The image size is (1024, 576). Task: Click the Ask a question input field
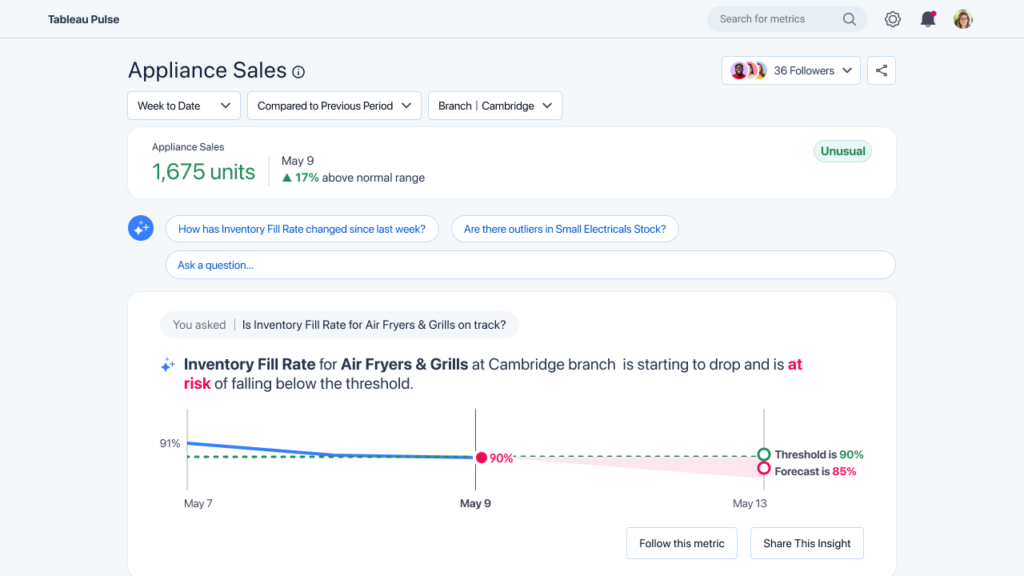(529, 264)
